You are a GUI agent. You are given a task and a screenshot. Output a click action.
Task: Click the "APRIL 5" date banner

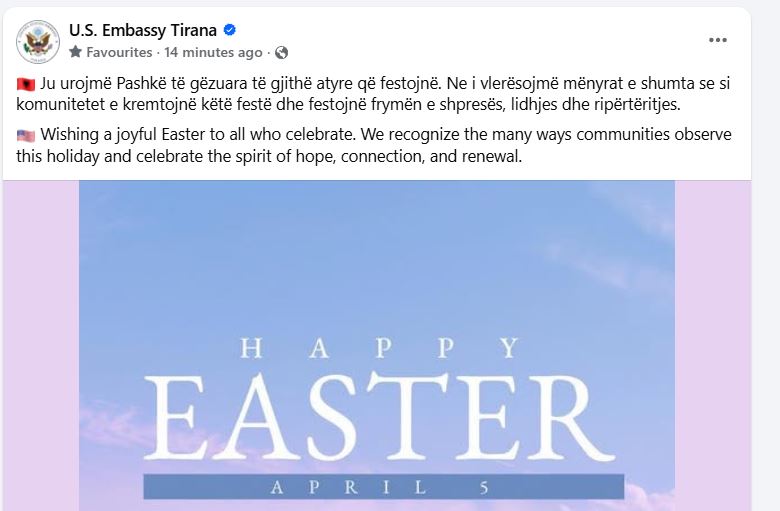tap(376, 487)
